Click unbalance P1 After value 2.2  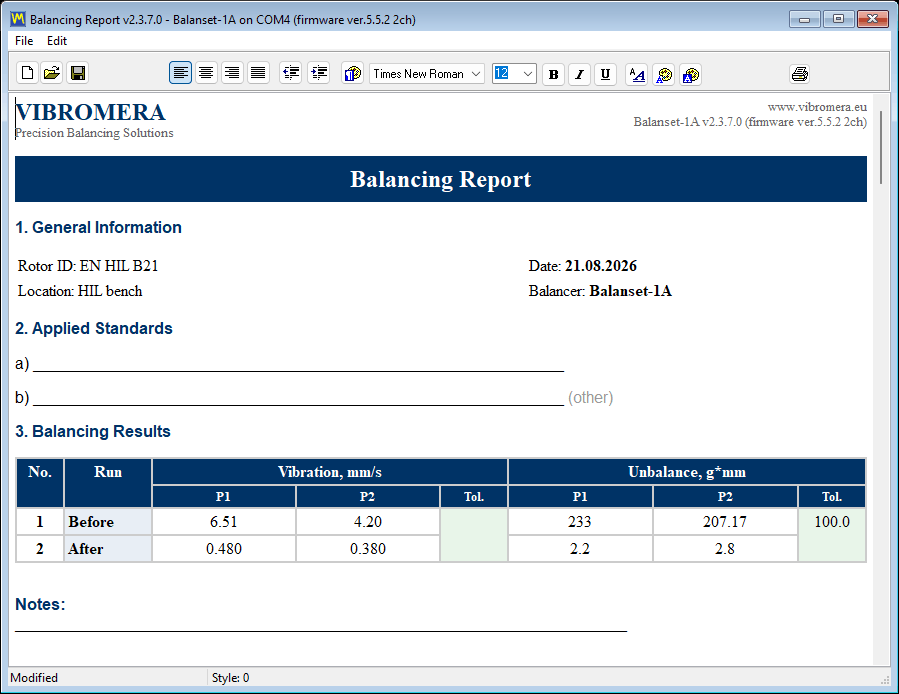tap(580, 549)
